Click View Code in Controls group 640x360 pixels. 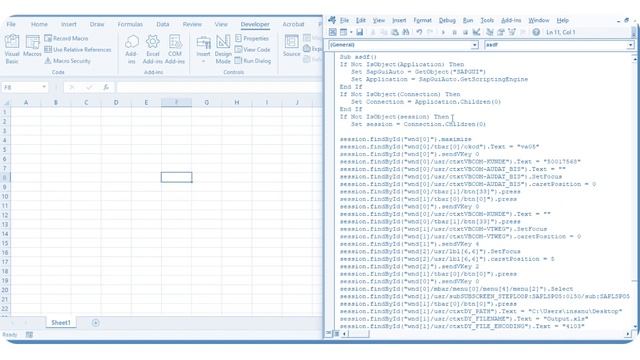click(252, 50)
